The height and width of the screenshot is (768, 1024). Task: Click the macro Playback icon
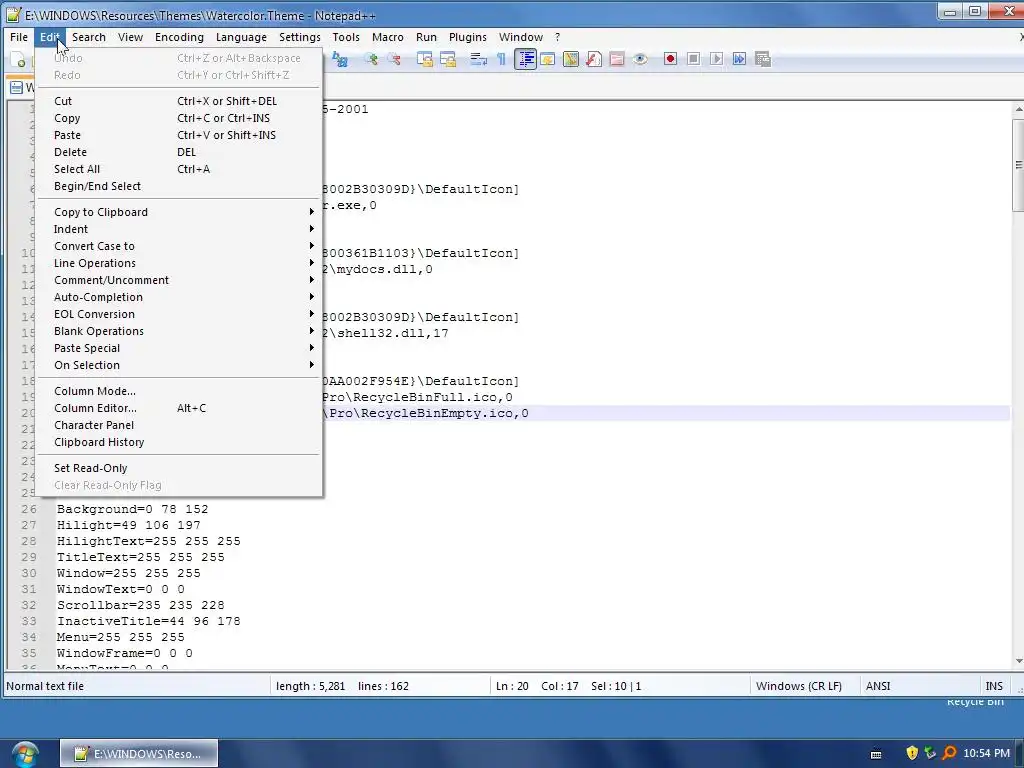tap(716, 59)
